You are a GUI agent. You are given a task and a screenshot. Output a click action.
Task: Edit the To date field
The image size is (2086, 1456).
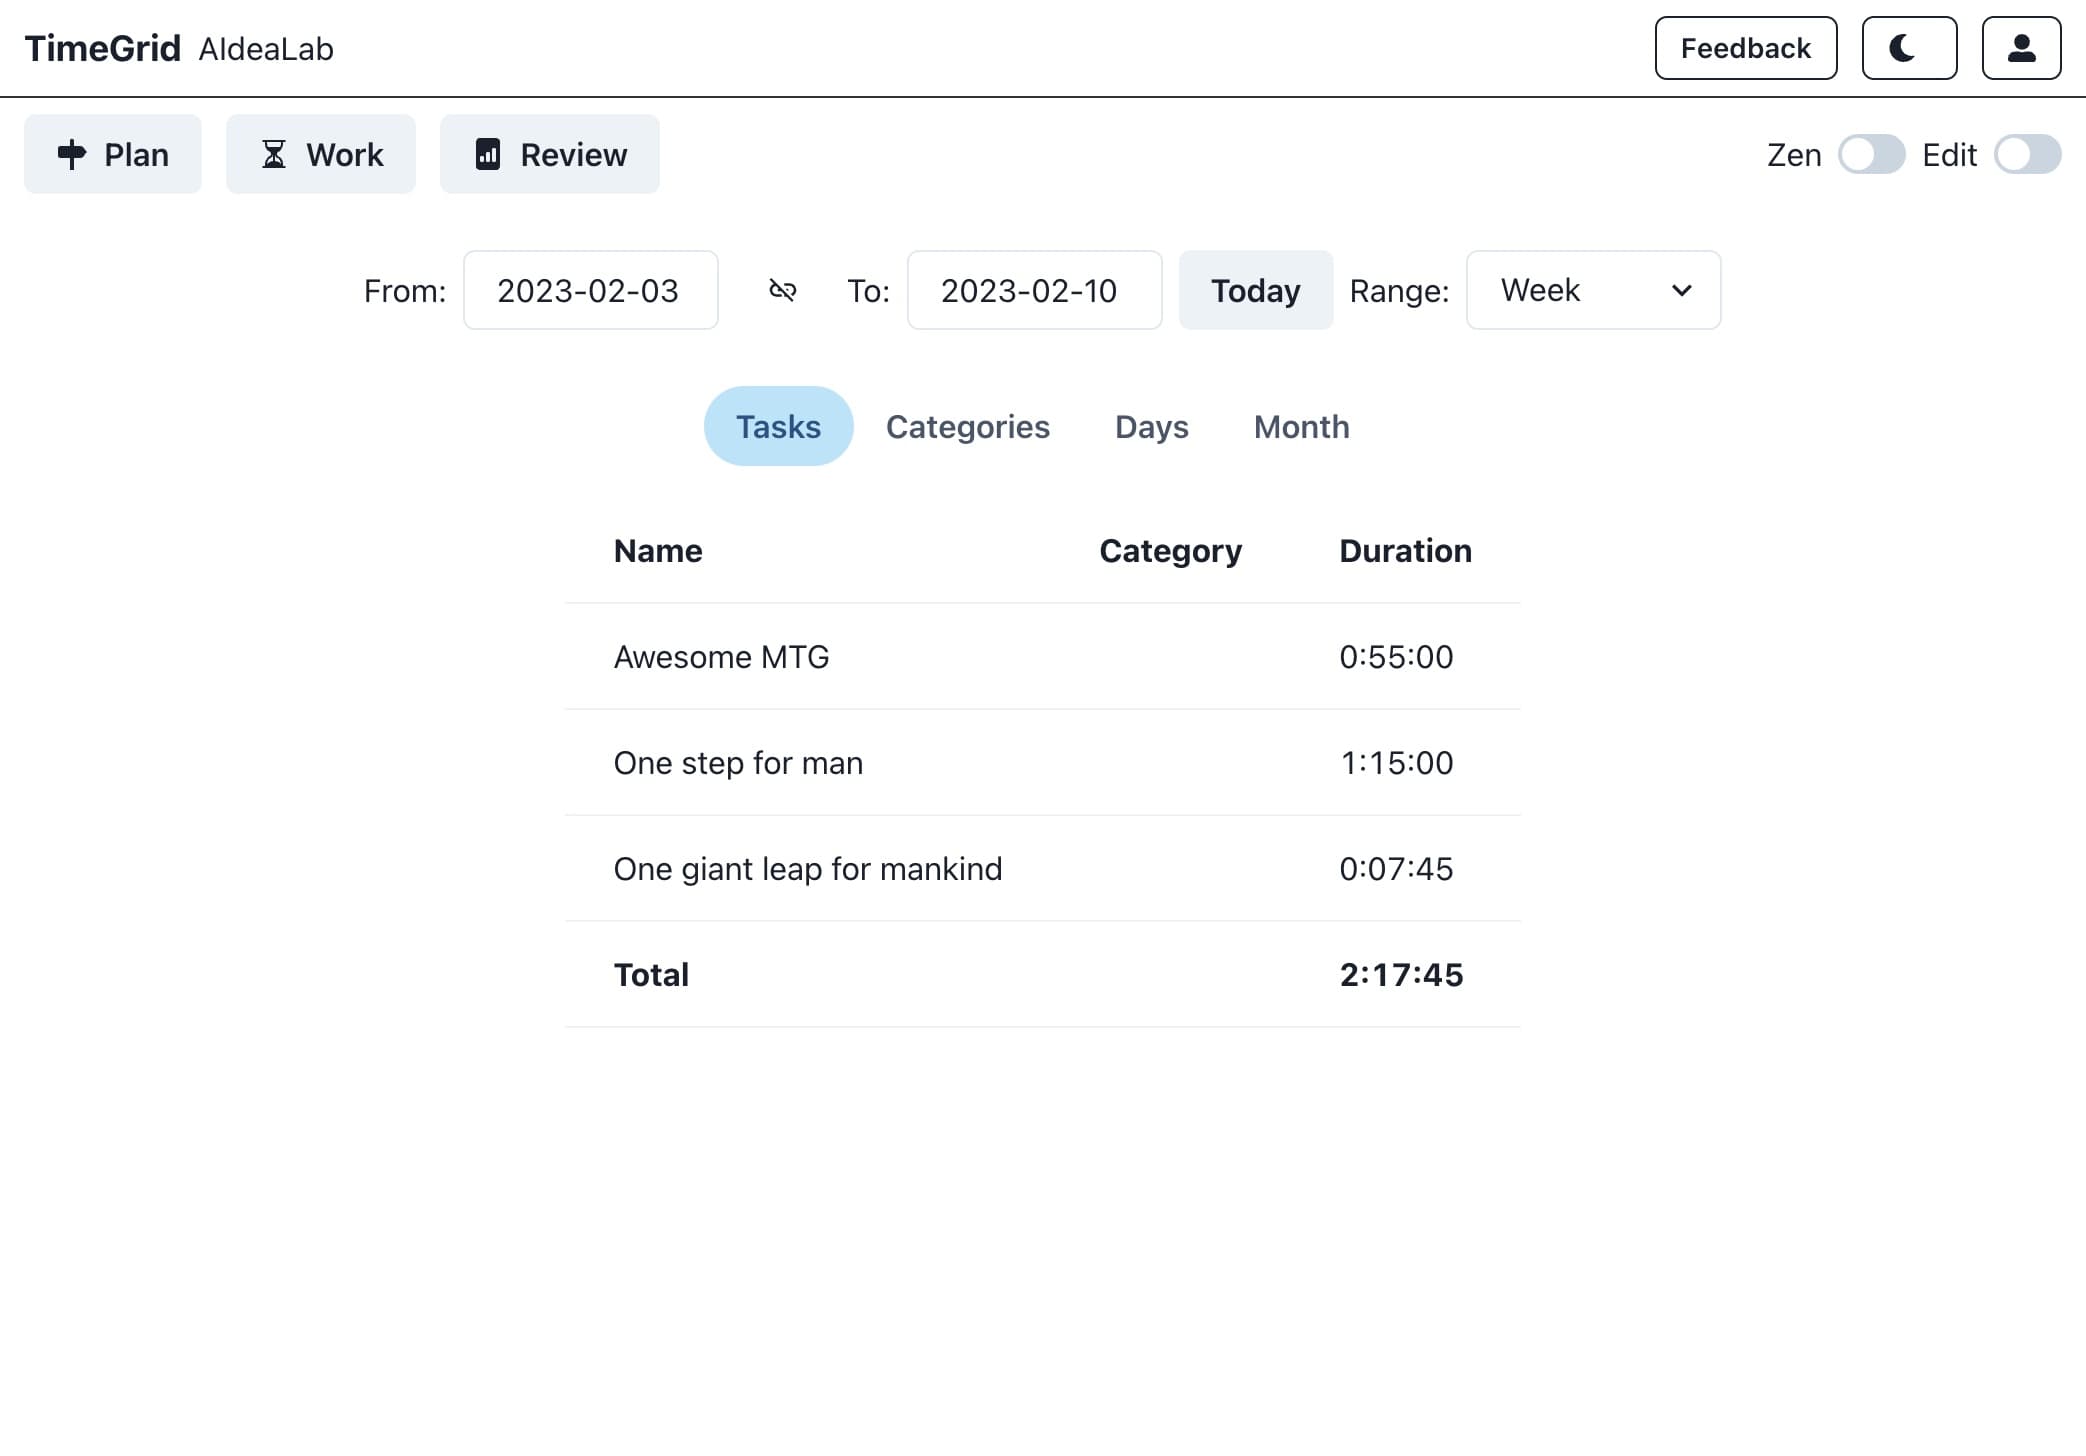1034,290
